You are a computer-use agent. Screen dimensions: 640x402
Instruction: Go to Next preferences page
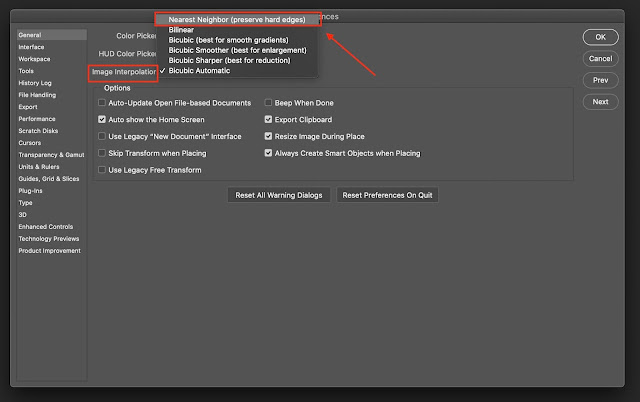coord(599,101)
